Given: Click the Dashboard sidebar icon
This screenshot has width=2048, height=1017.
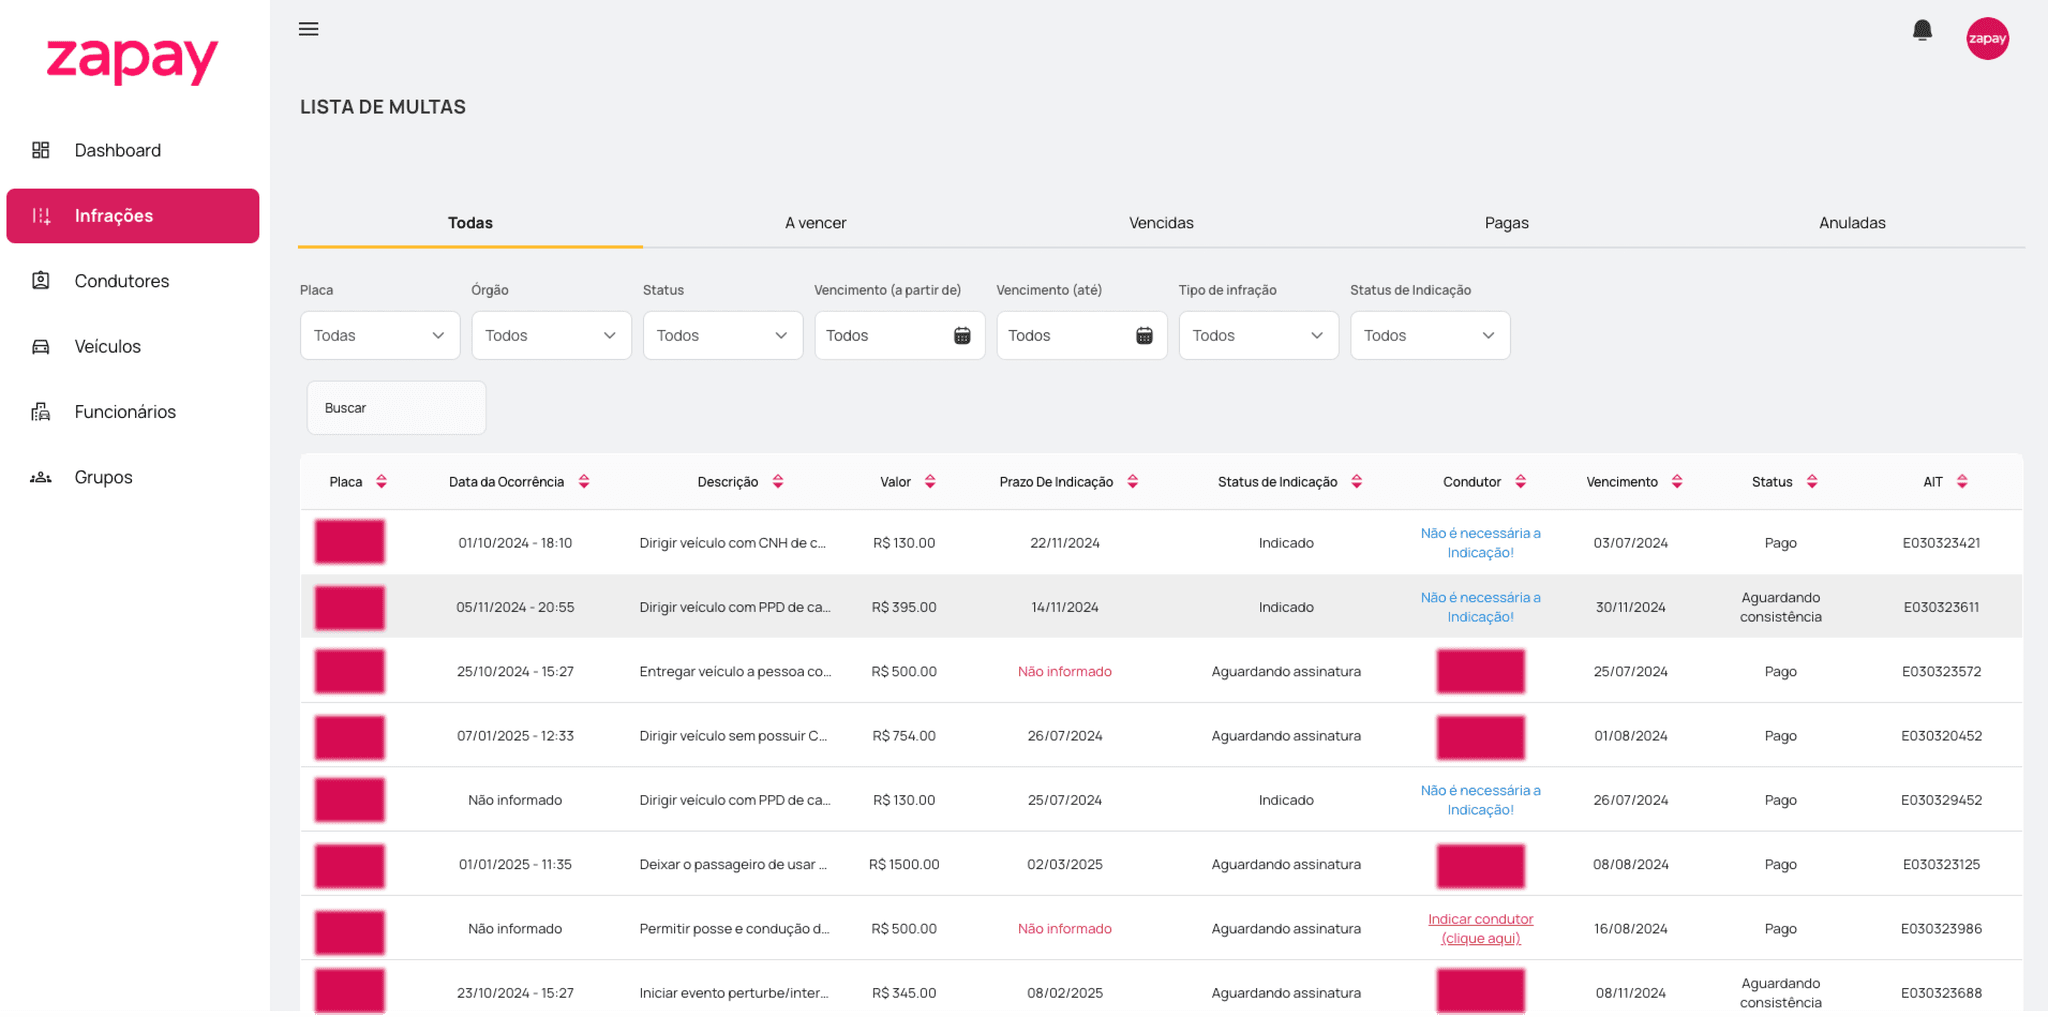Looking at the screenshot, I should point(41,150).
